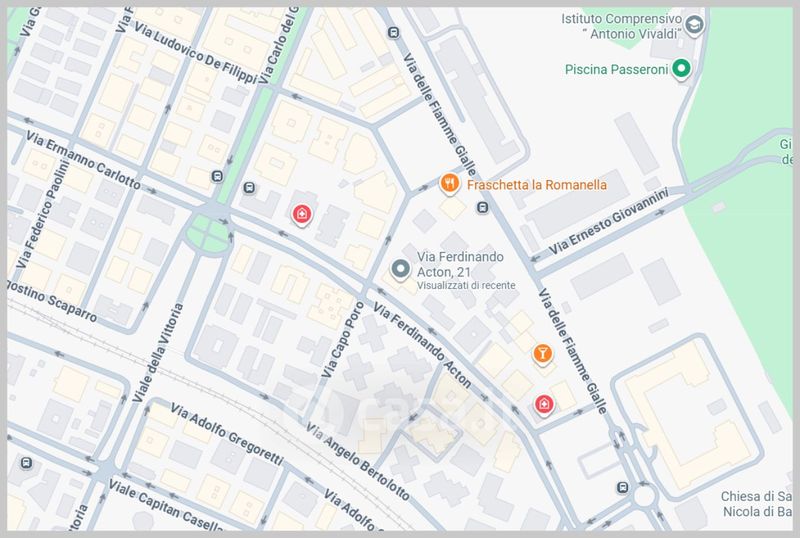Click the red medical pin near Via Ermanno Carlotto
The height and width of the screenshot is (538, 800).
pyautogui.click(x=300, y=213)
